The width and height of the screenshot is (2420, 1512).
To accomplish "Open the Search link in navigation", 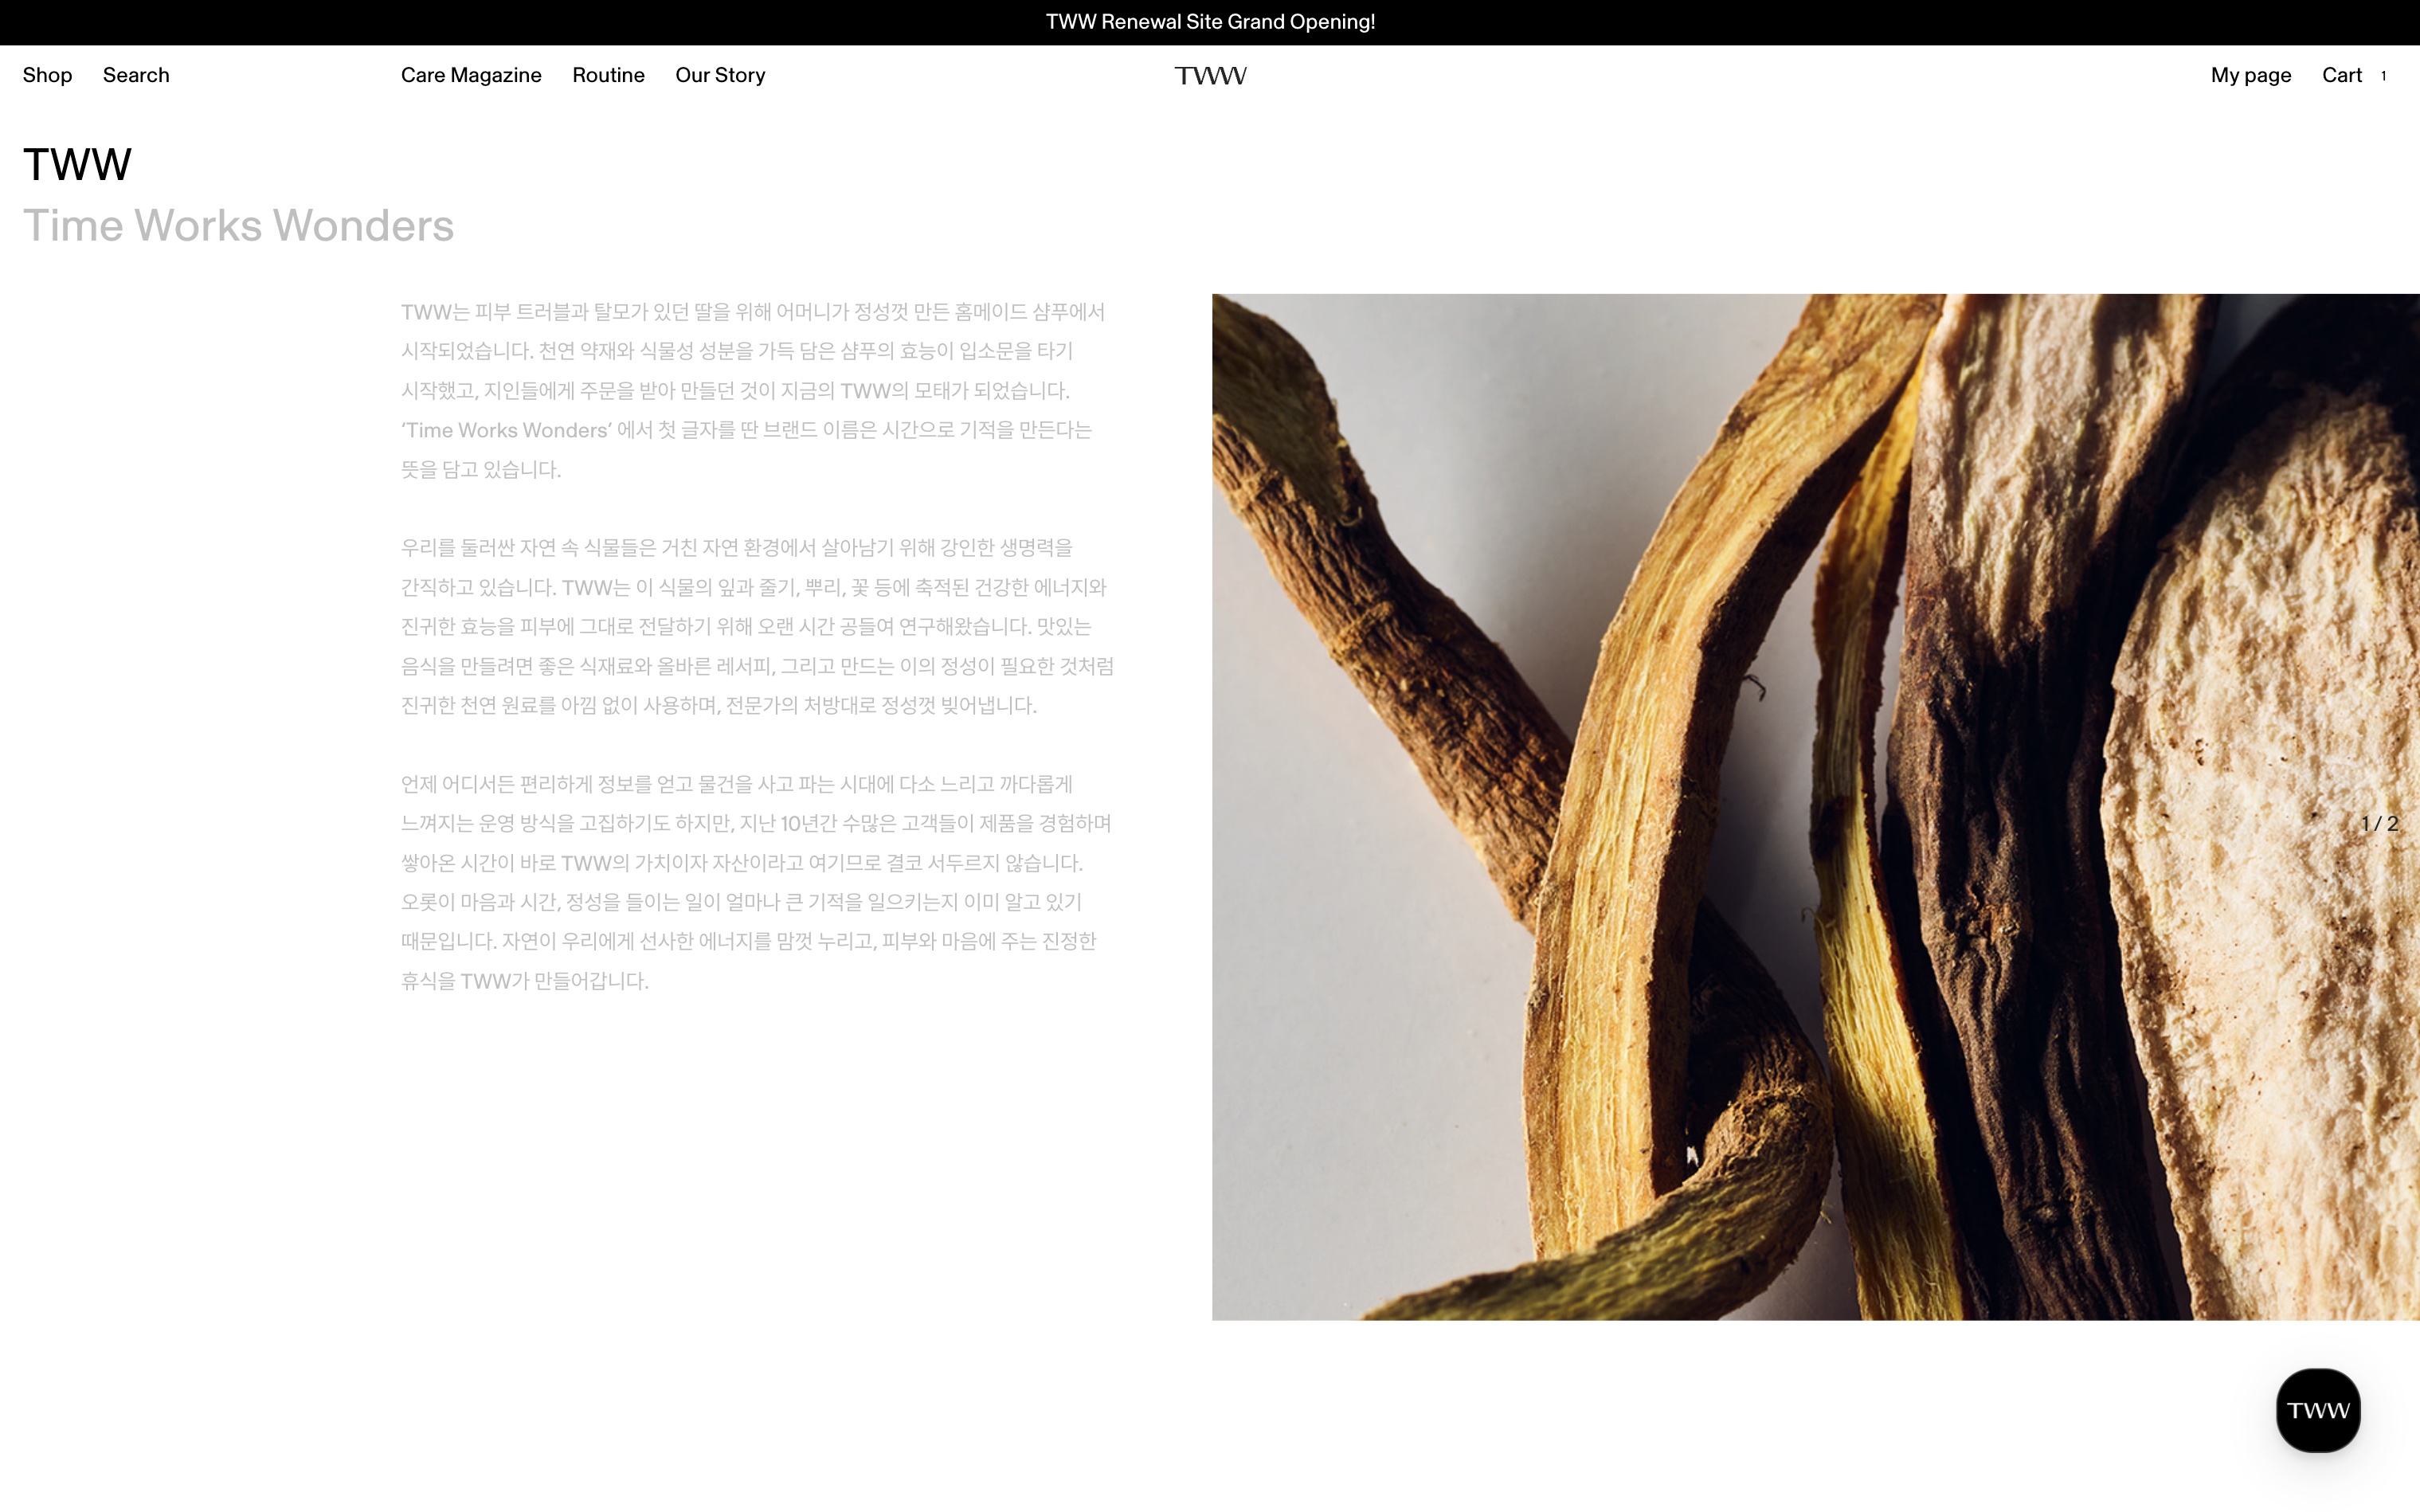I will (136, 76).
